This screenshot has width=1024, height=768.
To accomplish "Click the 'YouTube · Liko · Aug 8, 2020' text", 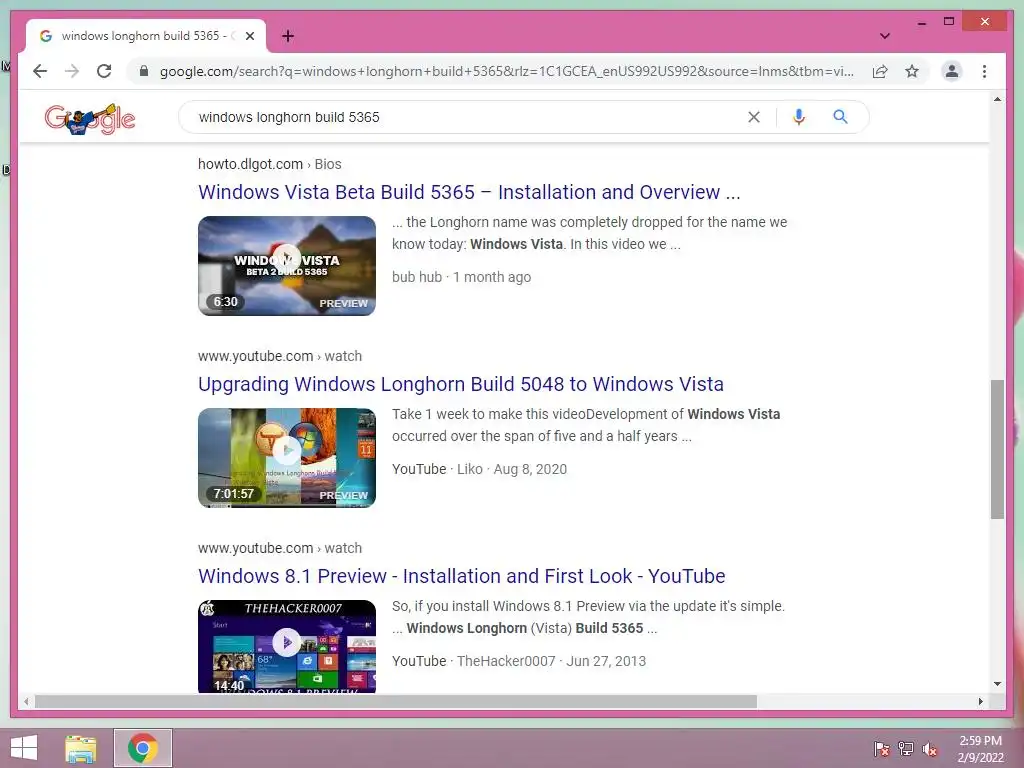I will 479,469.
